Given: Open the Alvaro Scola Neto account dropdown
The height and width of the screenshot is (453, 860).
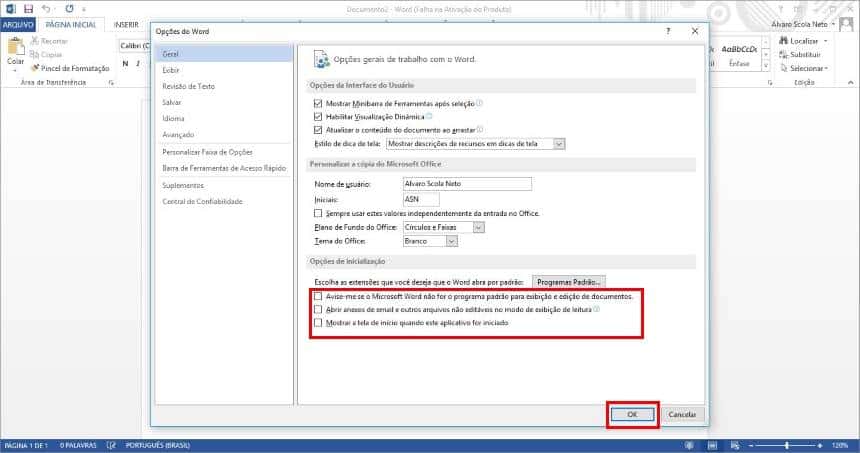Looking at the screenshot, I should click(x=833, y=24).
